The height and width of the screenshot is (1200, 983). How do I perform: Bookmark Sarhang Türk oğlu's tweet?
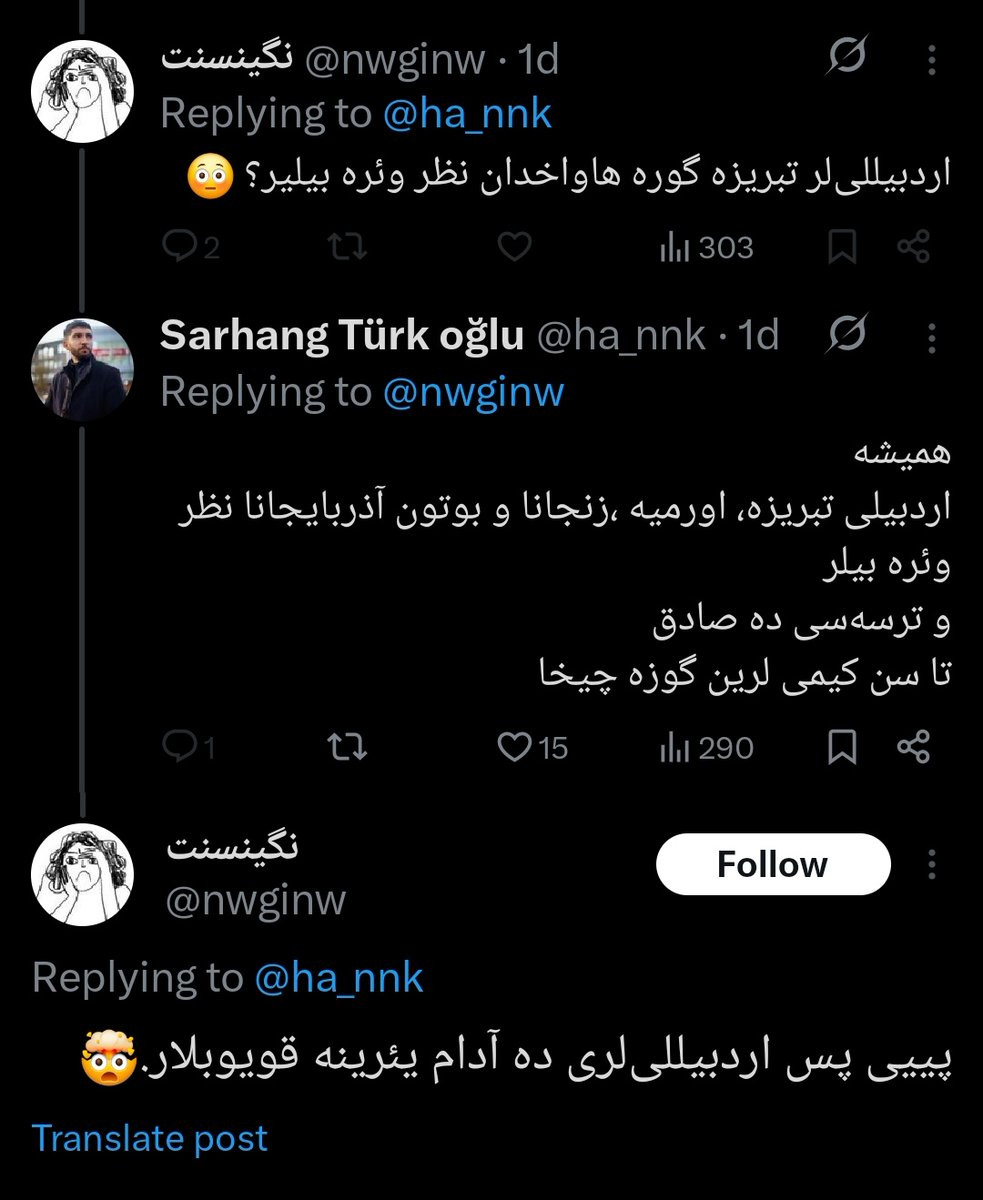tap(842, 747)
